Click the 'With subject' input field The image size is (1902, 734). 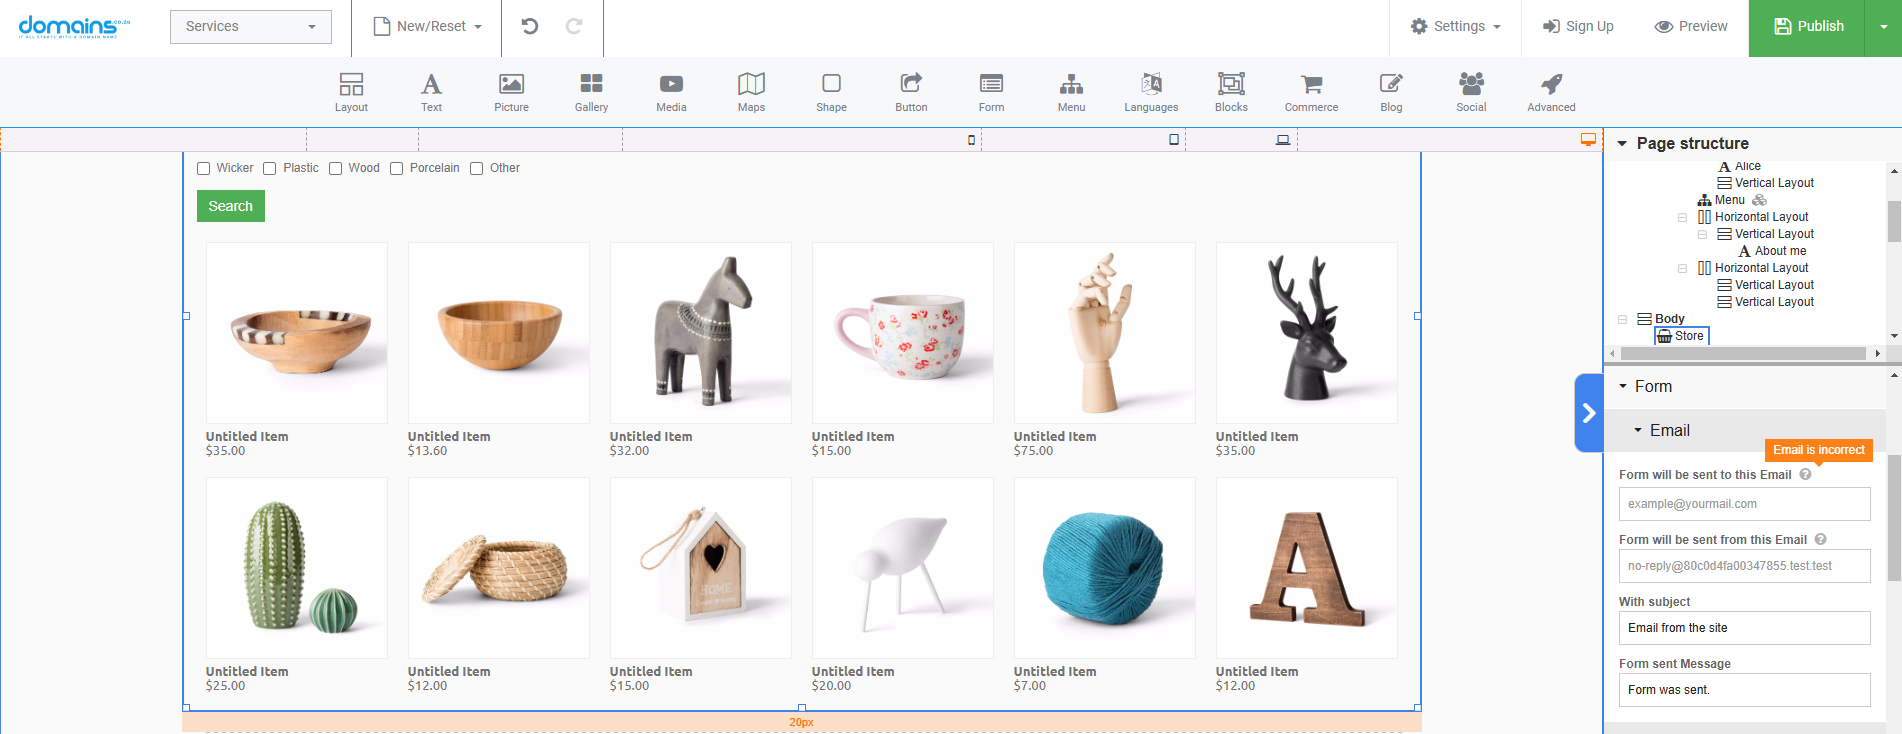[1744, 628]
